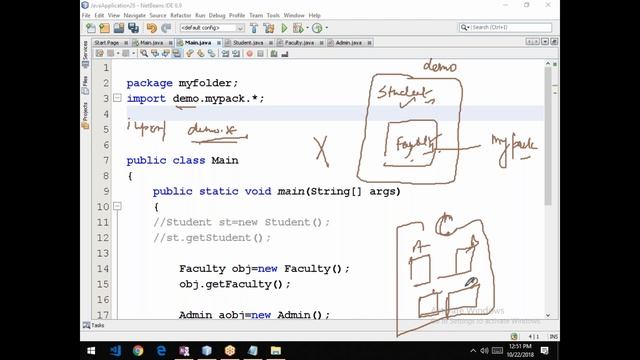Click the Stop Macro Recording icon
640x360 pixels.
coord(260,53)
